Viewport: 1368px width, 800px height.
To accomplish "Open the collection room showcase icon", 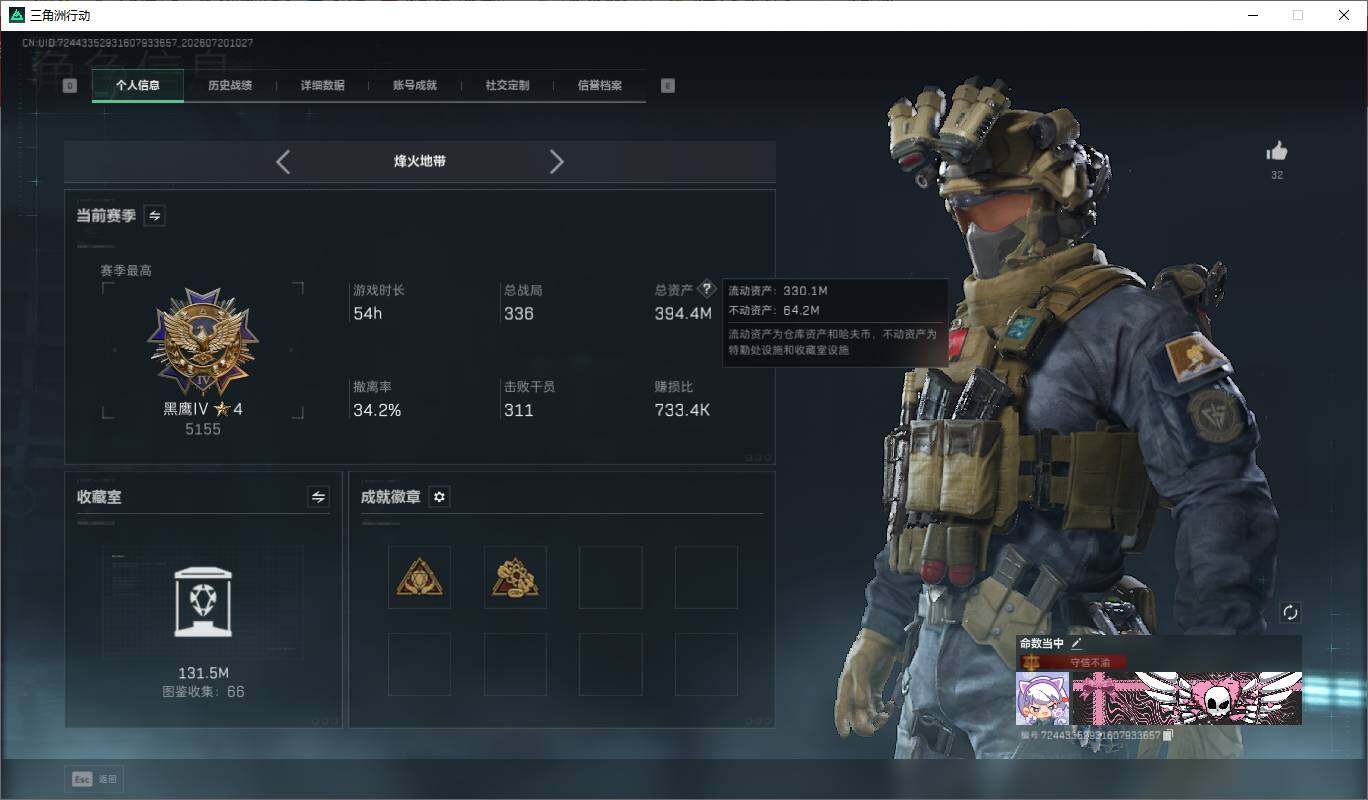I will point(203,601).
